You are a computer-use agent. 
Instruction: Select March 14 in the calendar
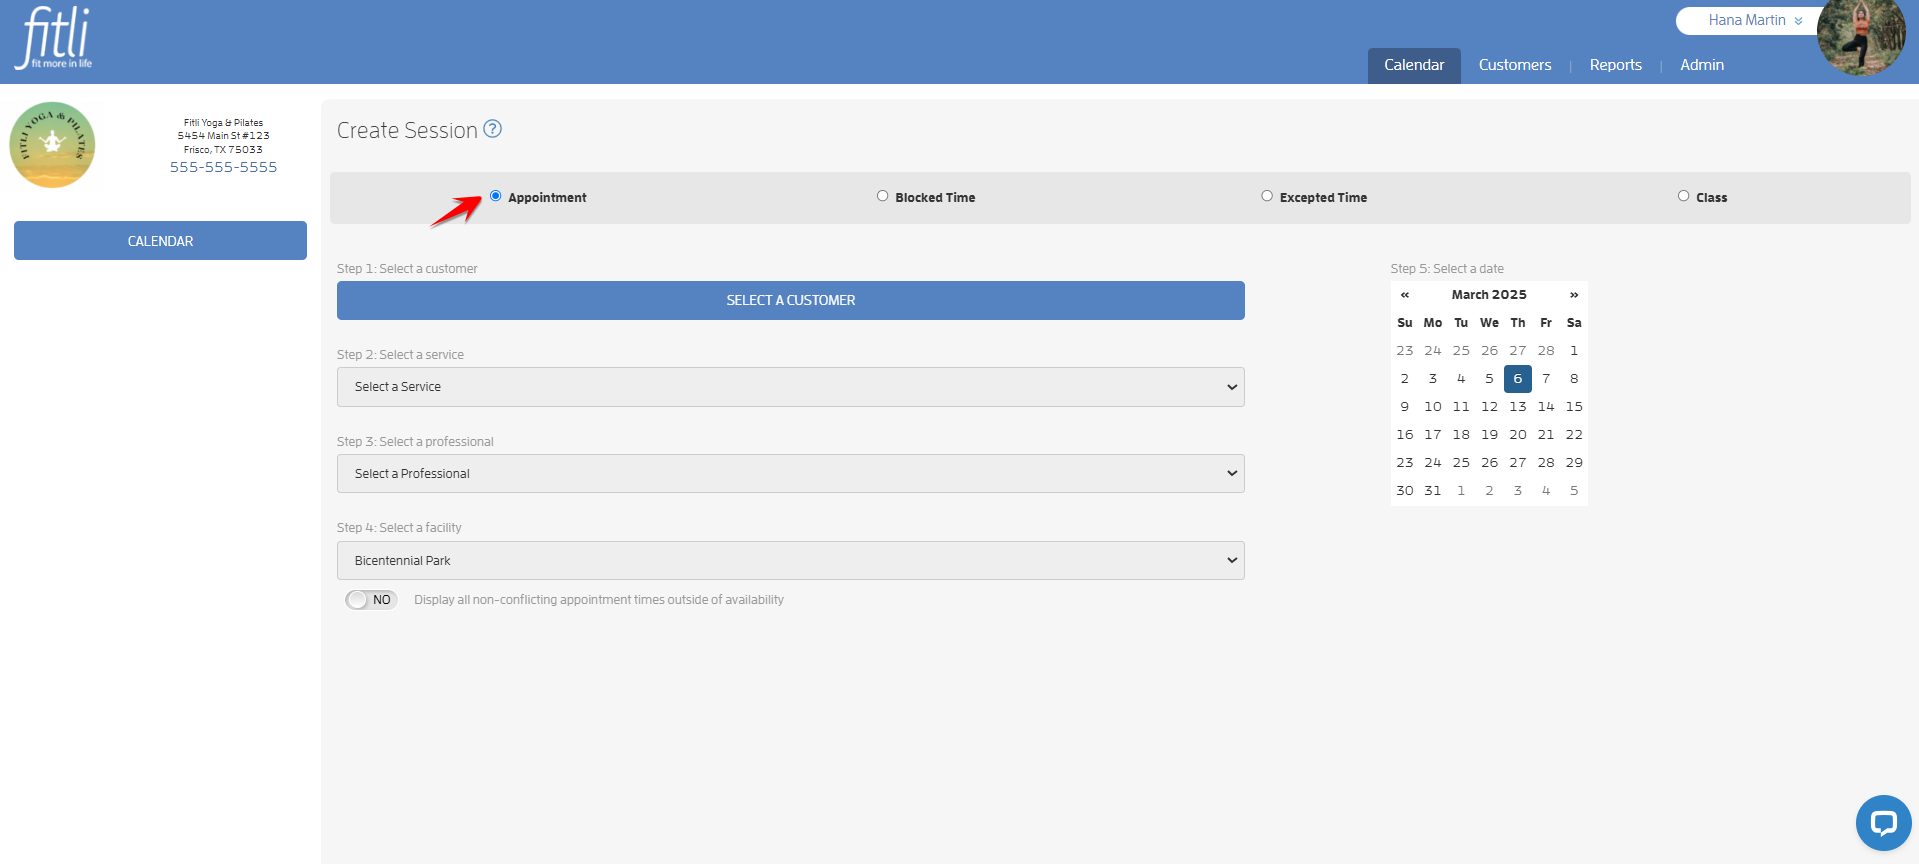point(1546,407)
